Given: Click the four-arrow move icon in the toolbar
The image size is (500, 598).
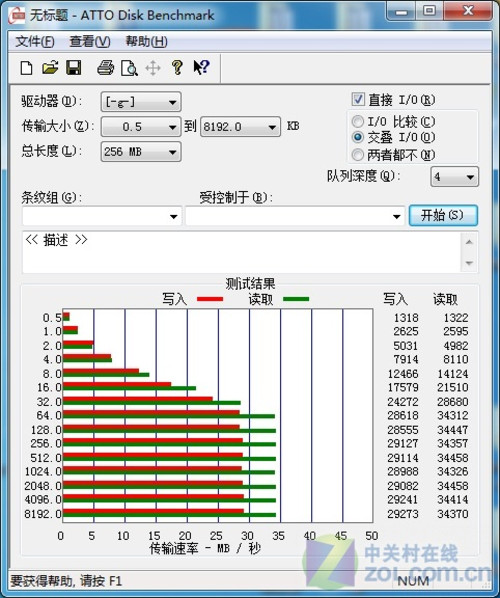Looking at the screenshot, I should (153, 68).
